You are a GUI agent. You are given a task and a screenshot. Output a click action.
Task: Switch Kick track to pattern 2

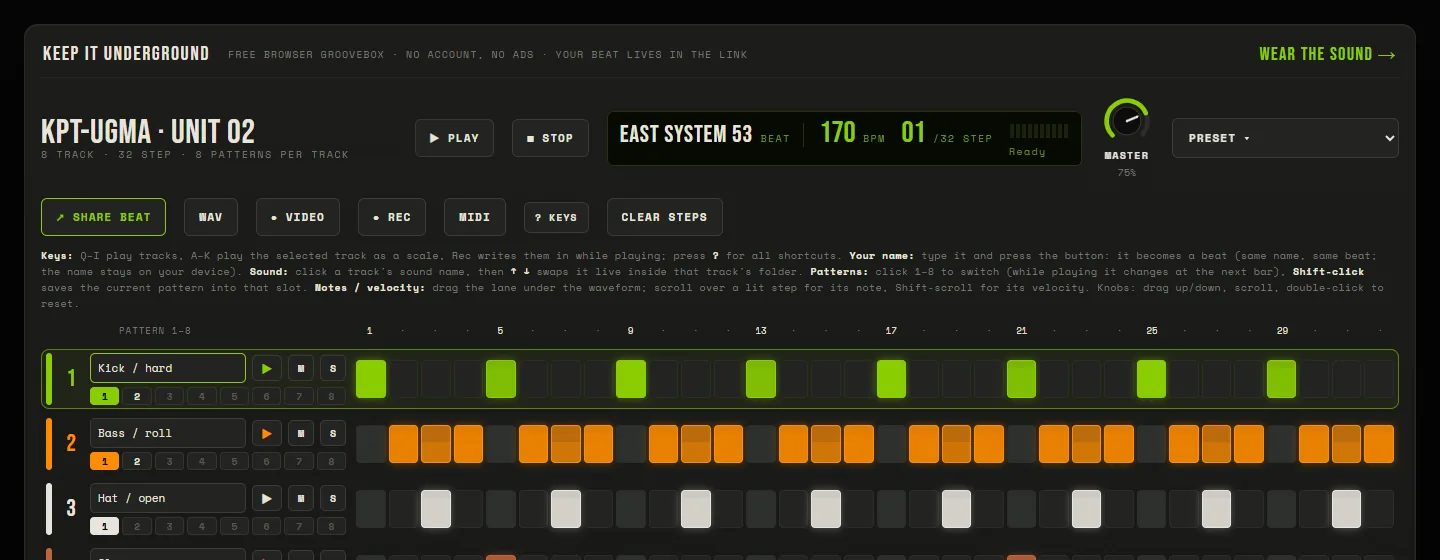point(137,396)
